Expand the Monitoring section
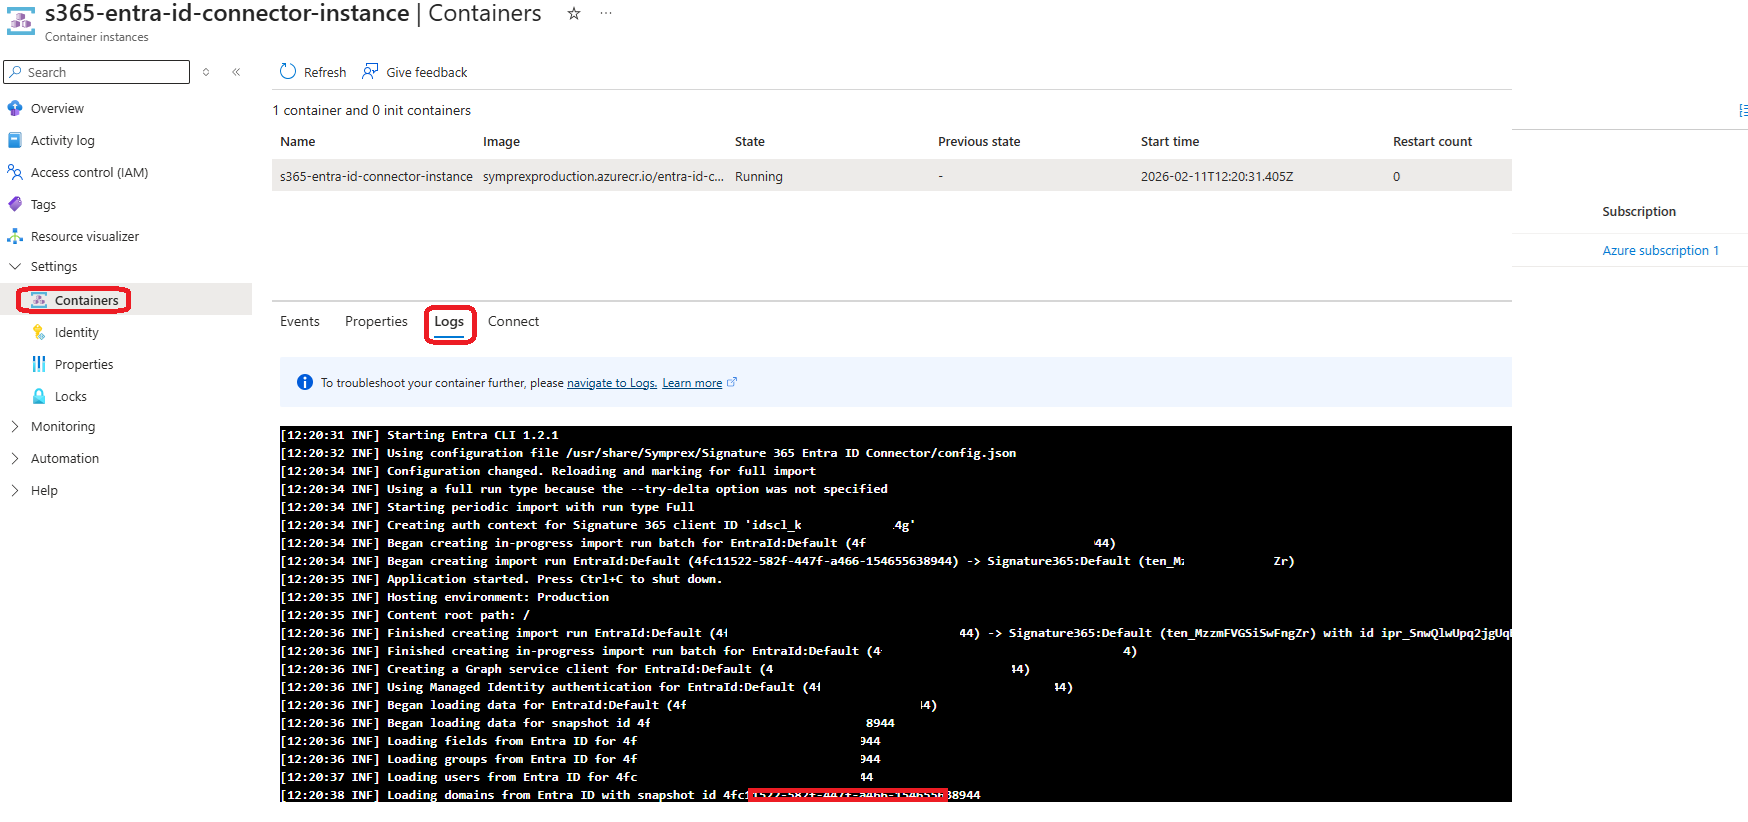Viewport: 1748px width, 822px height. (15, 426)
